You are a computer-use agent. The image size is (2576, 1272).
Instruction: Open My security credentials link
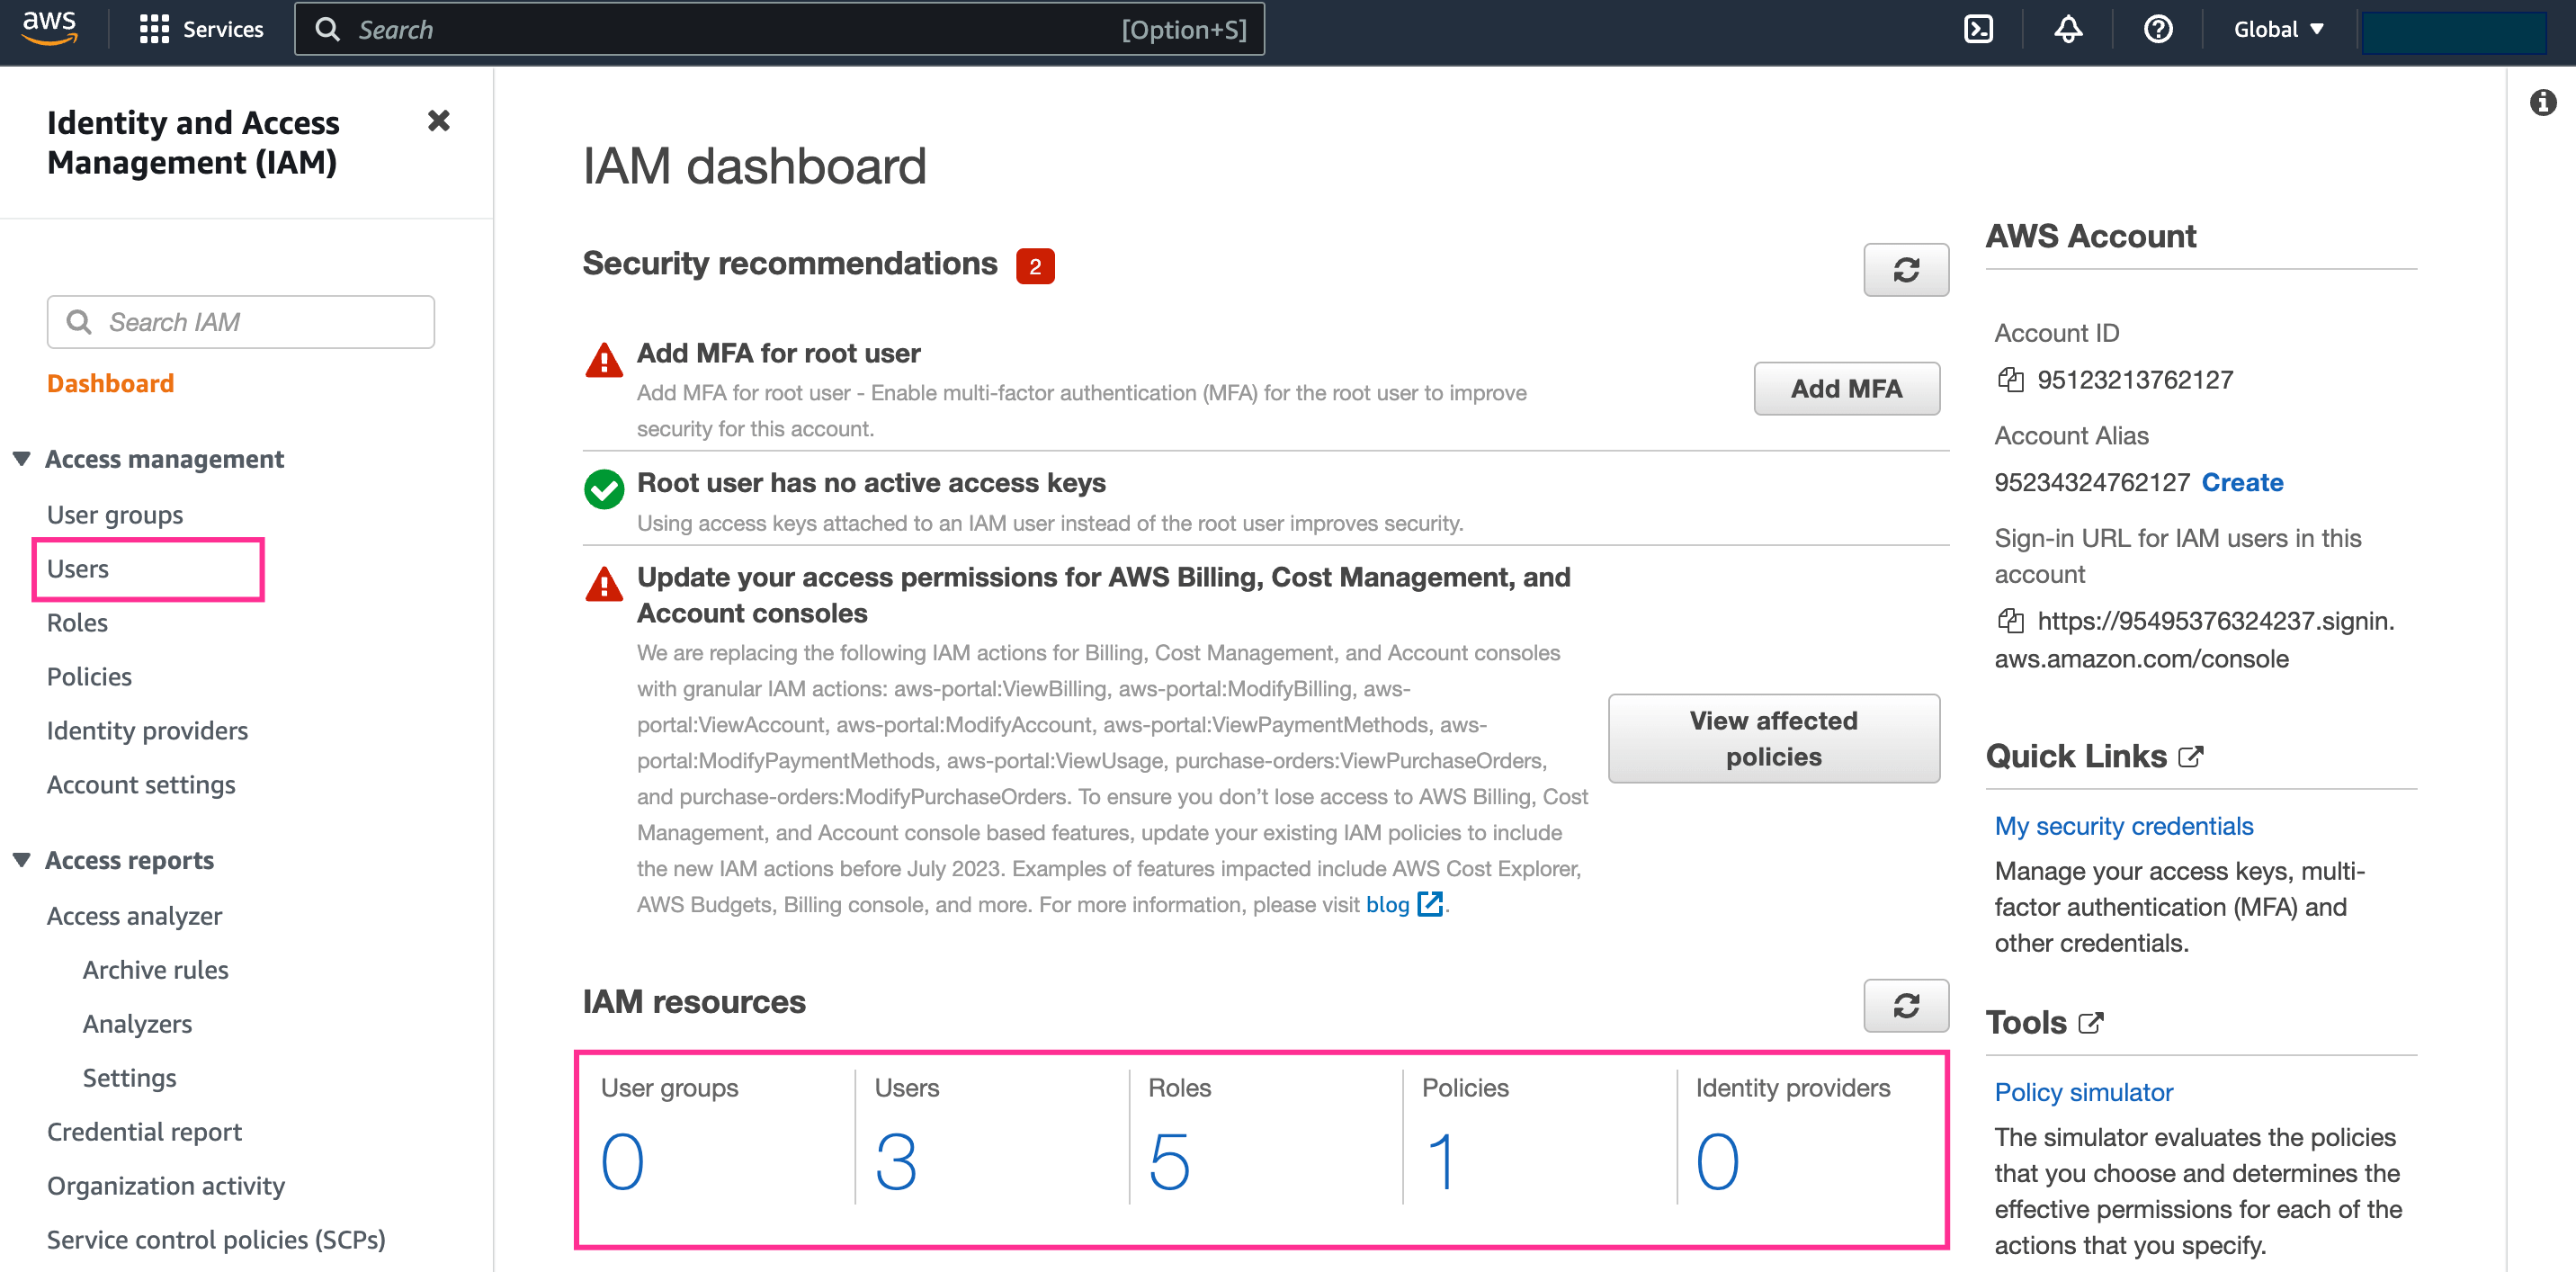click(x=2124, y=826)
